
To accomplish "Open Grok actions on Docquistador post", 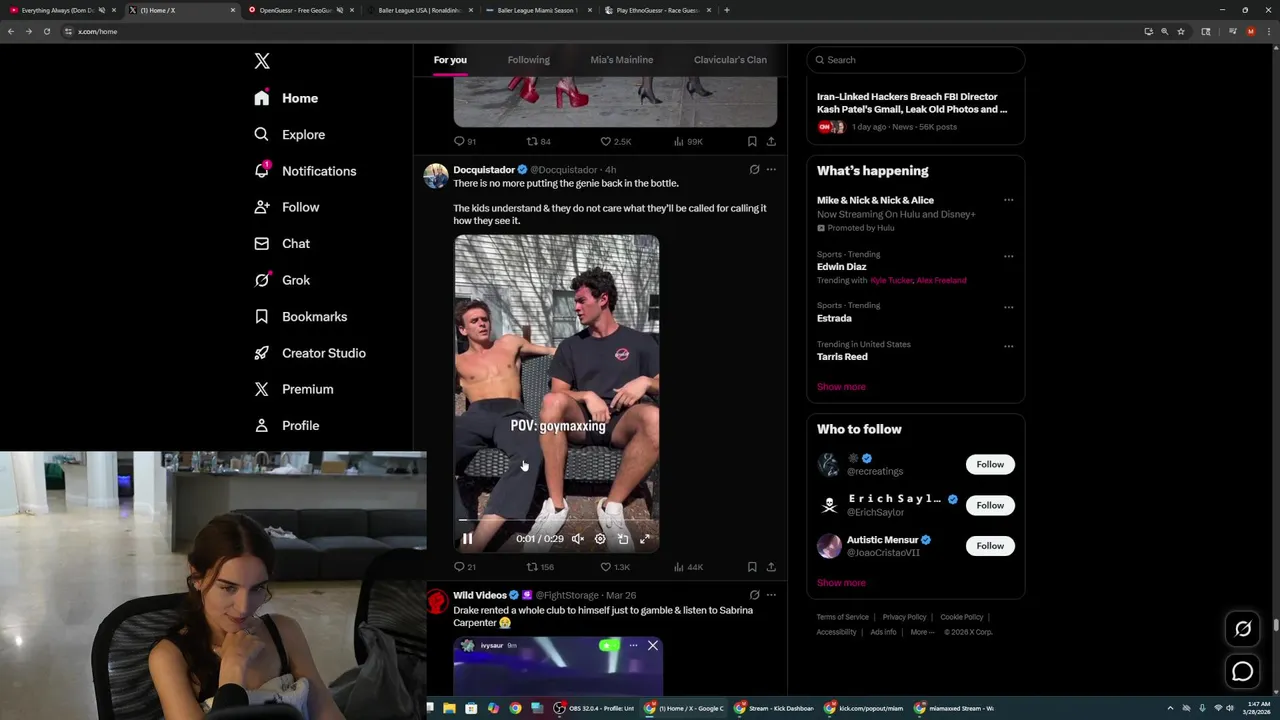I will click(x=754, y=169).
